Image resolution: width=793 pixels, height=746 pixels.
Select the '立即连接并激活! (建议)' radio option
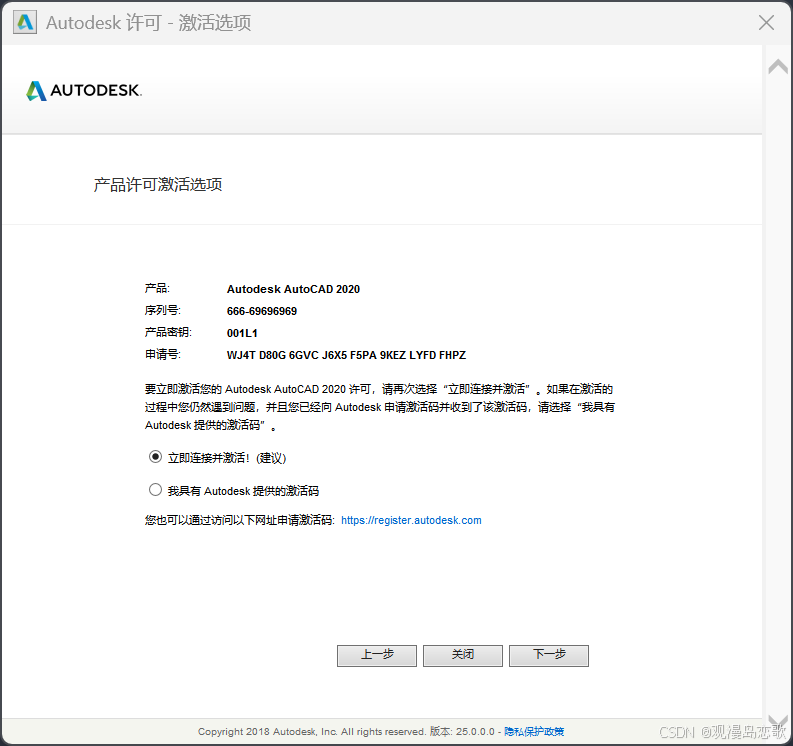click(x=155, y=457)
